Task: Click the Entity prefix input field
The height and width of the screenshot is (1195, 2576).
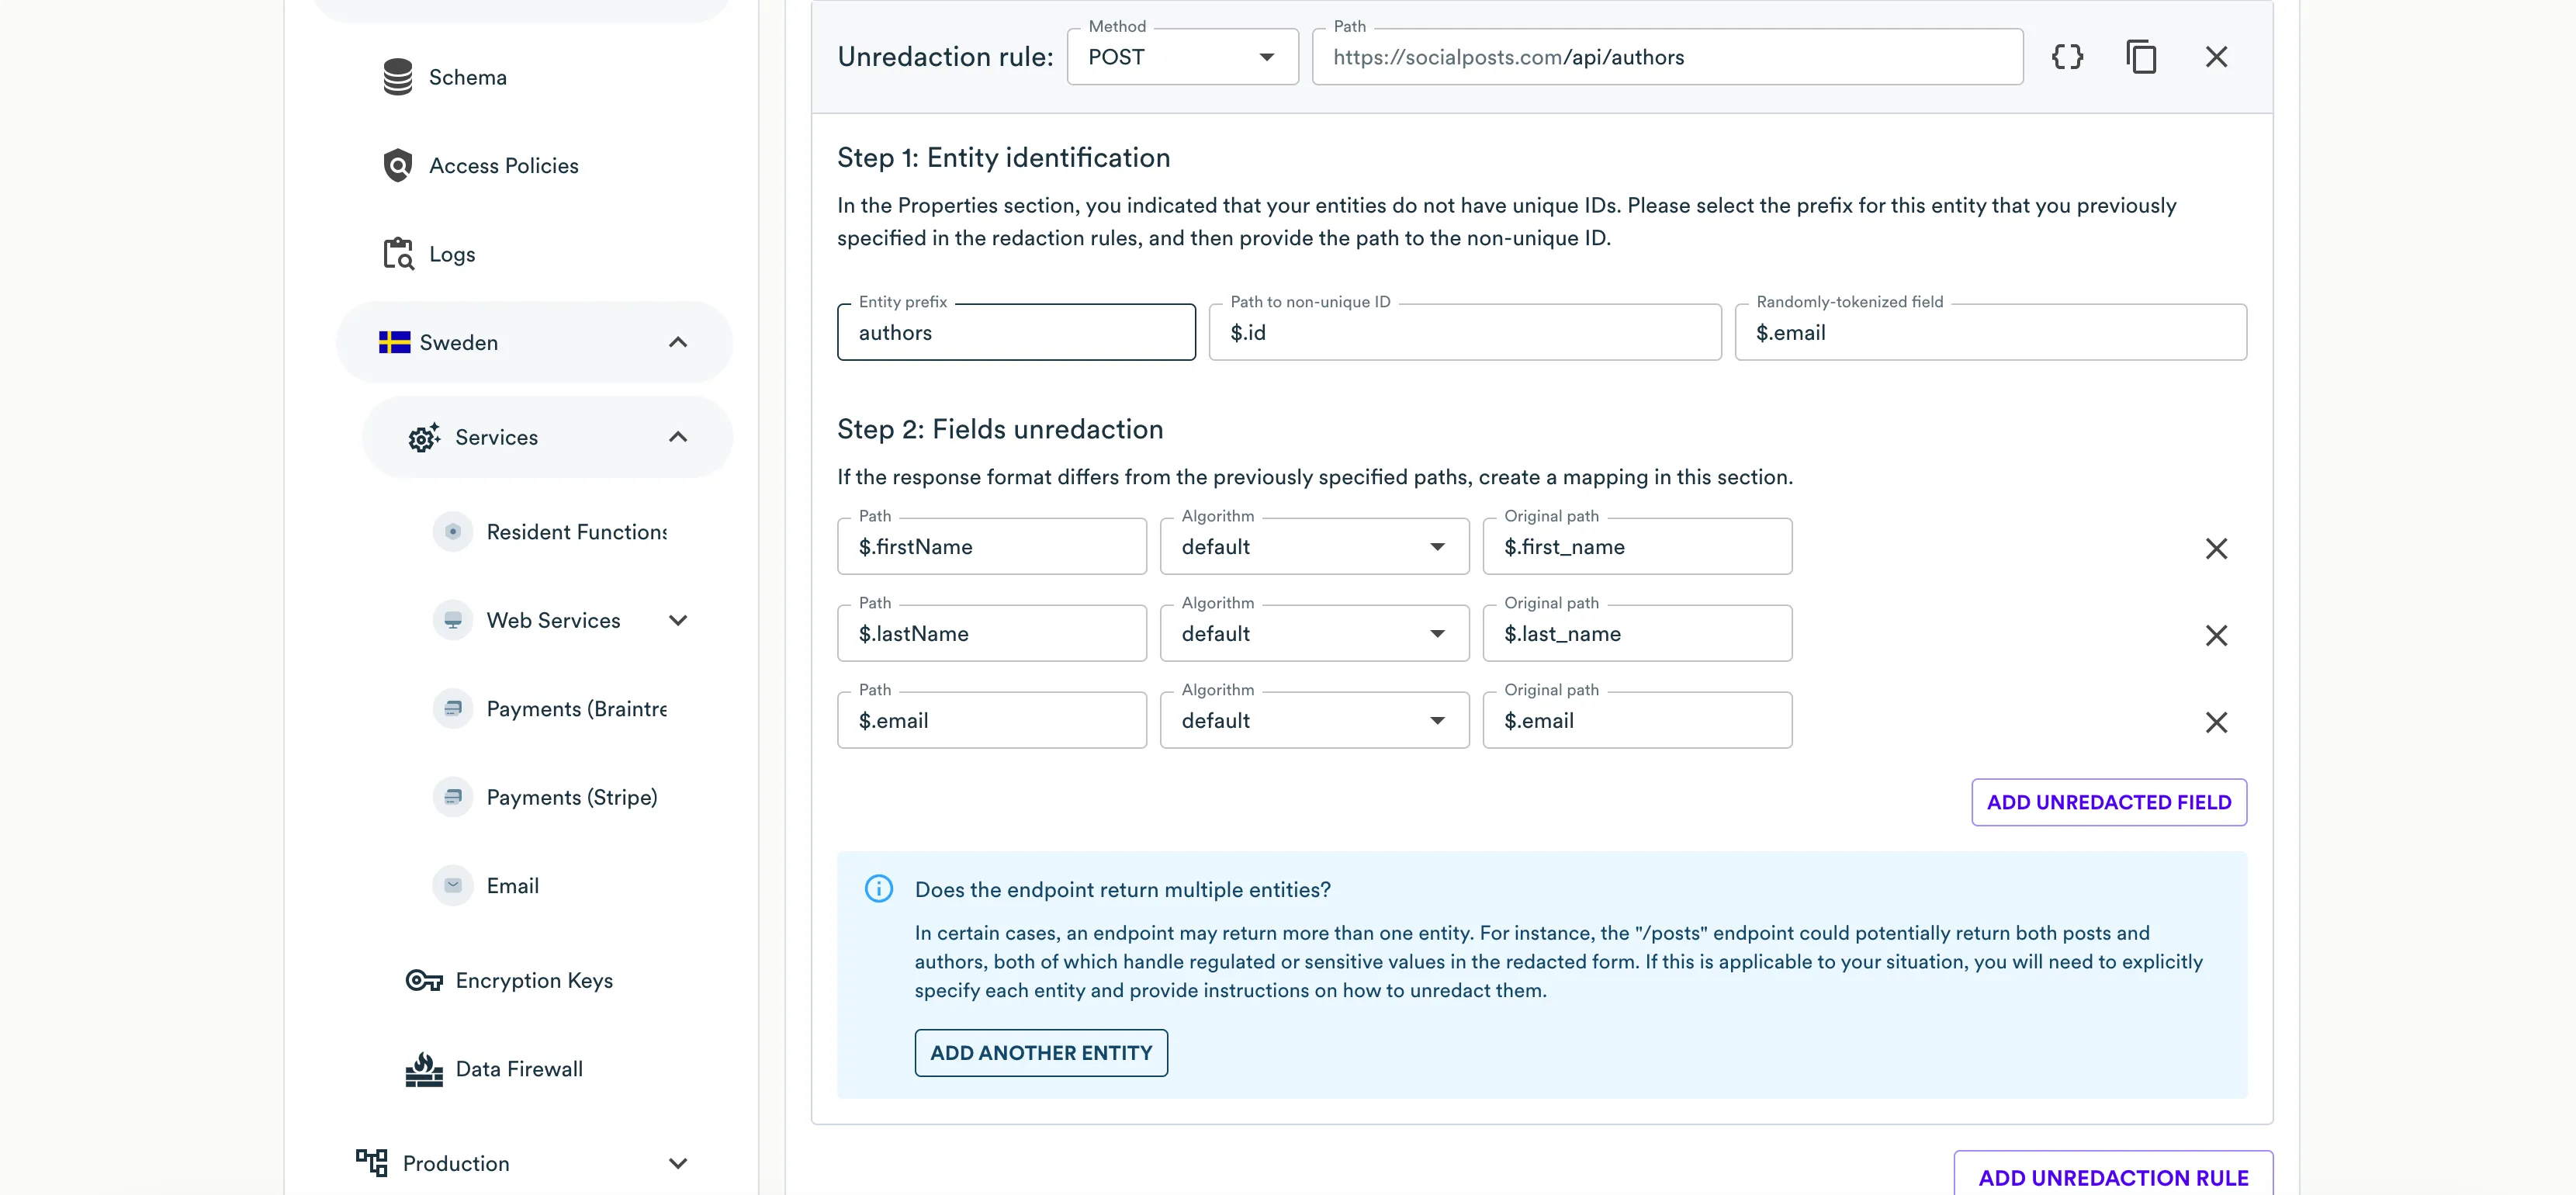Action: 1016,333
